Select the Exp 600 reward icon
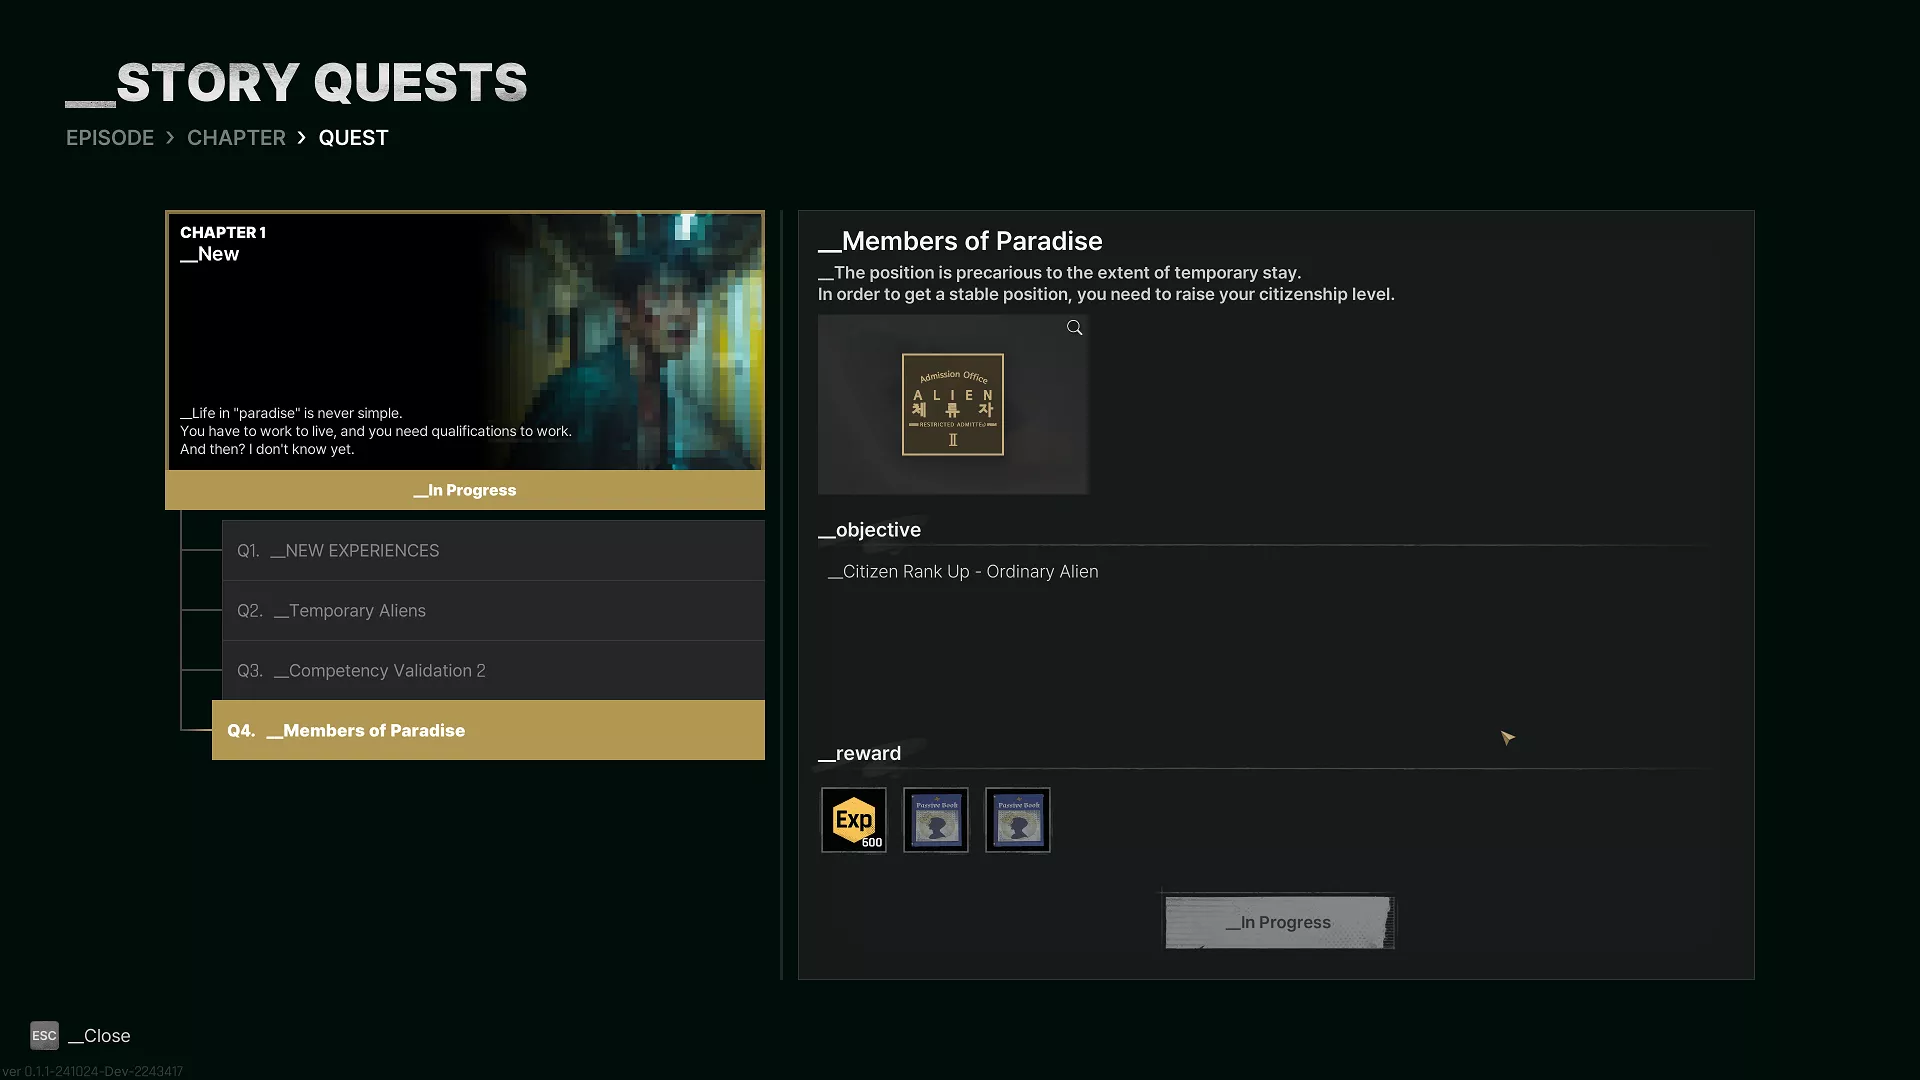Screen dimensions: 1920x1080 854,820
